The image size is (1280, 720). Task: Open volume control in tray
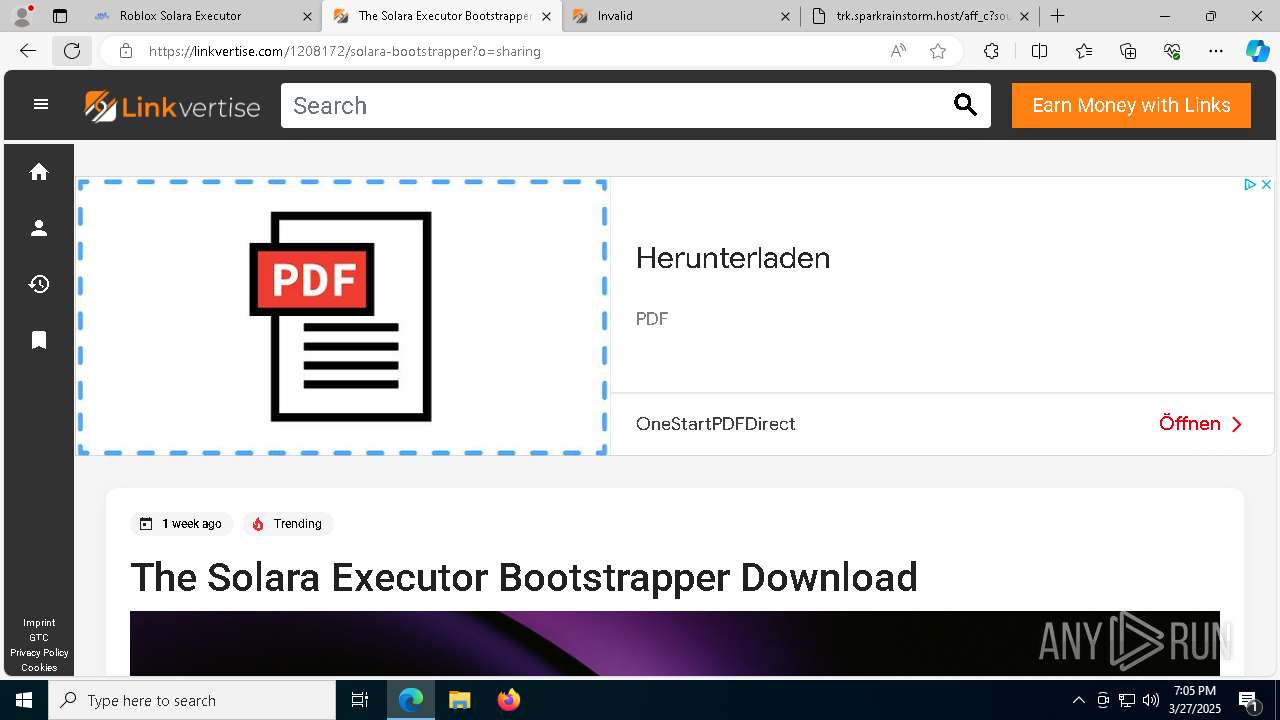[x=1151, y=700]
